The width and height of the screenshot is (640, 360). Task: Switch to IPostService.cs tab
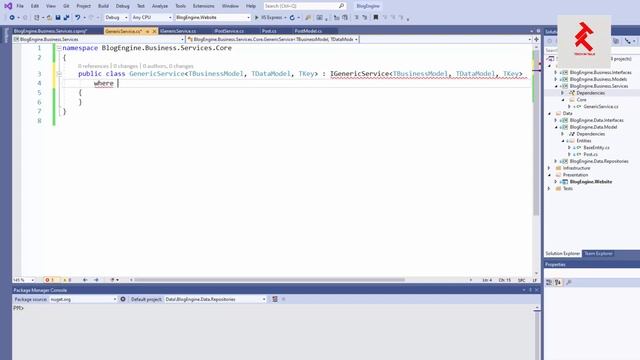point(229,31)
